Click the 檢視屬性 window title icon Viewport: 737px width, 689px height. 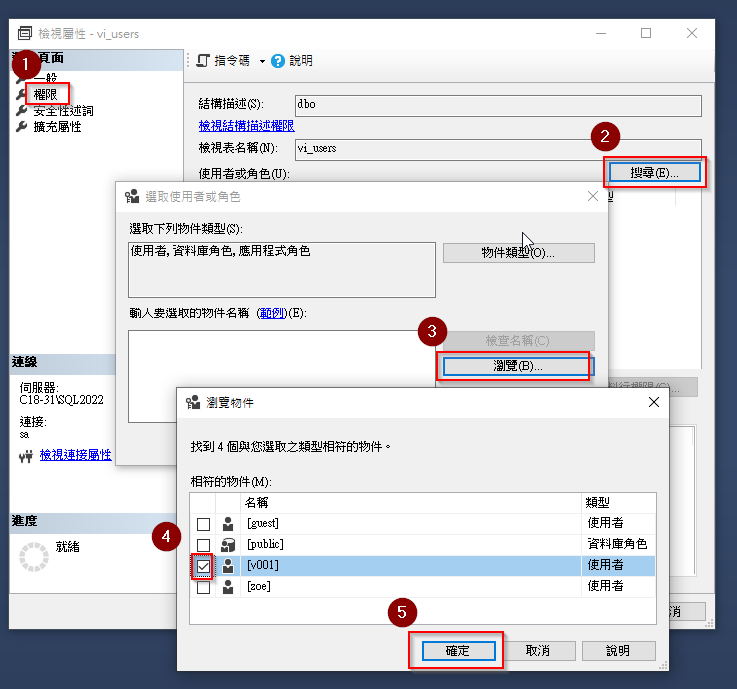(24, 33)
